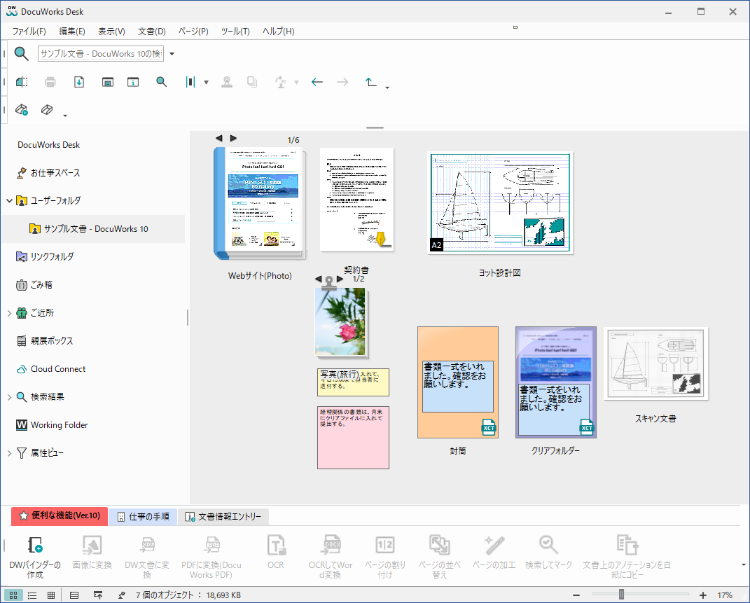The image size is (750, 603).
Task: Switch to thumbnail view in status bar
Action: tap(13, 595)
